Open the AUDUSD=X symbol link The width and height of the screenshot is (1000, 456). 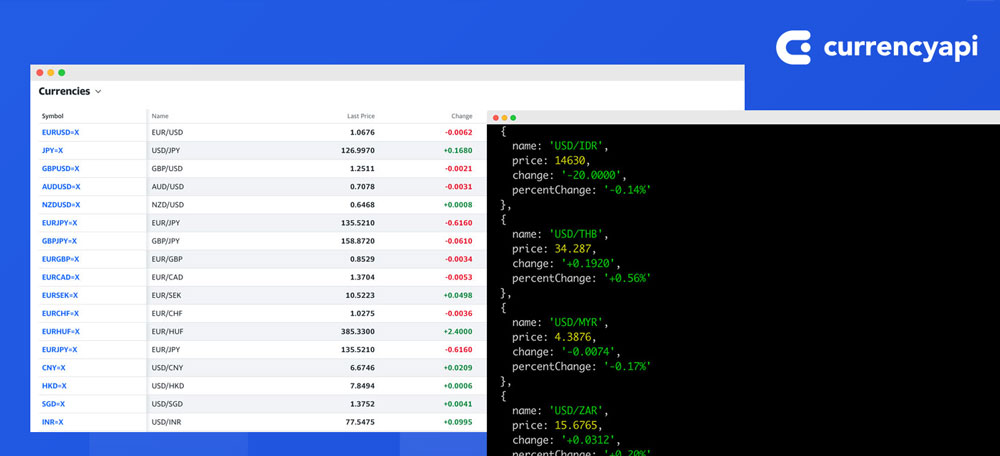(60, 186)
